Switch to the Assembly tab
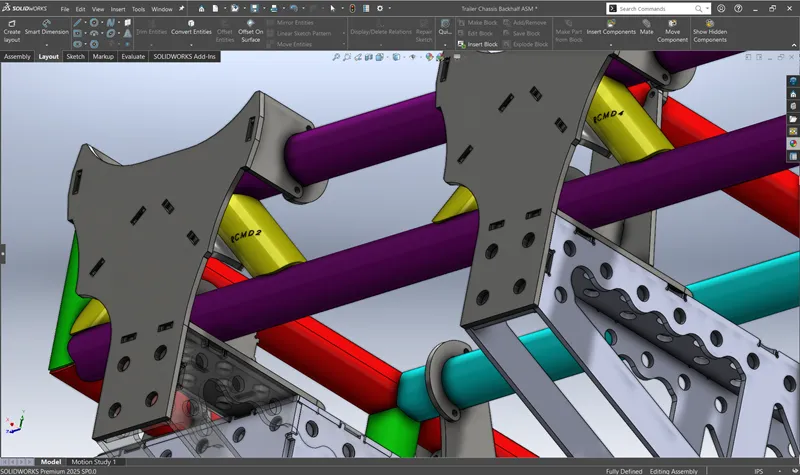Image resolution: width=800 pixels, height=475 pixels. [17, 57]
